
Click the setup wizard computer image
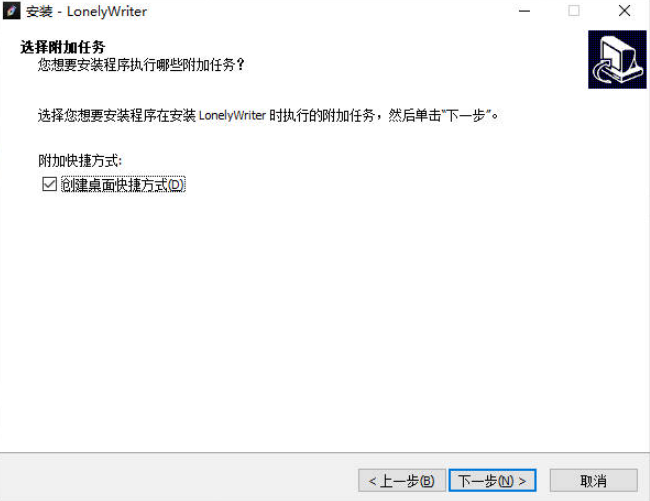pos(617,59)
